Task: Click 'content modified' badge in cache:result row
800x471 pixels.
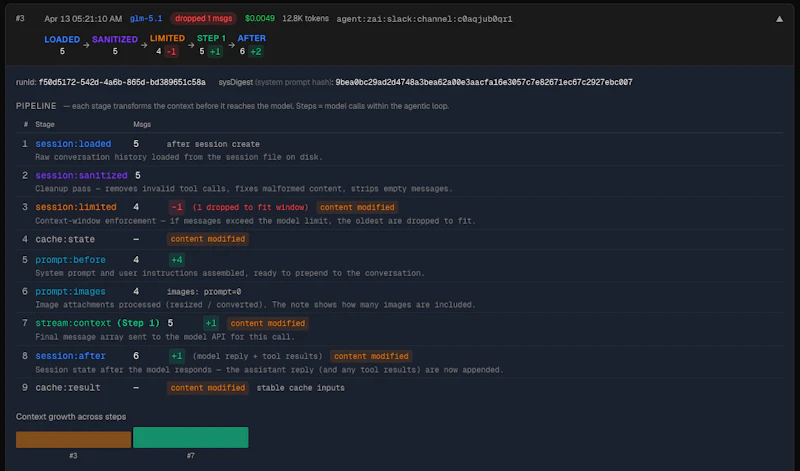Action: (x=208, y=388)
